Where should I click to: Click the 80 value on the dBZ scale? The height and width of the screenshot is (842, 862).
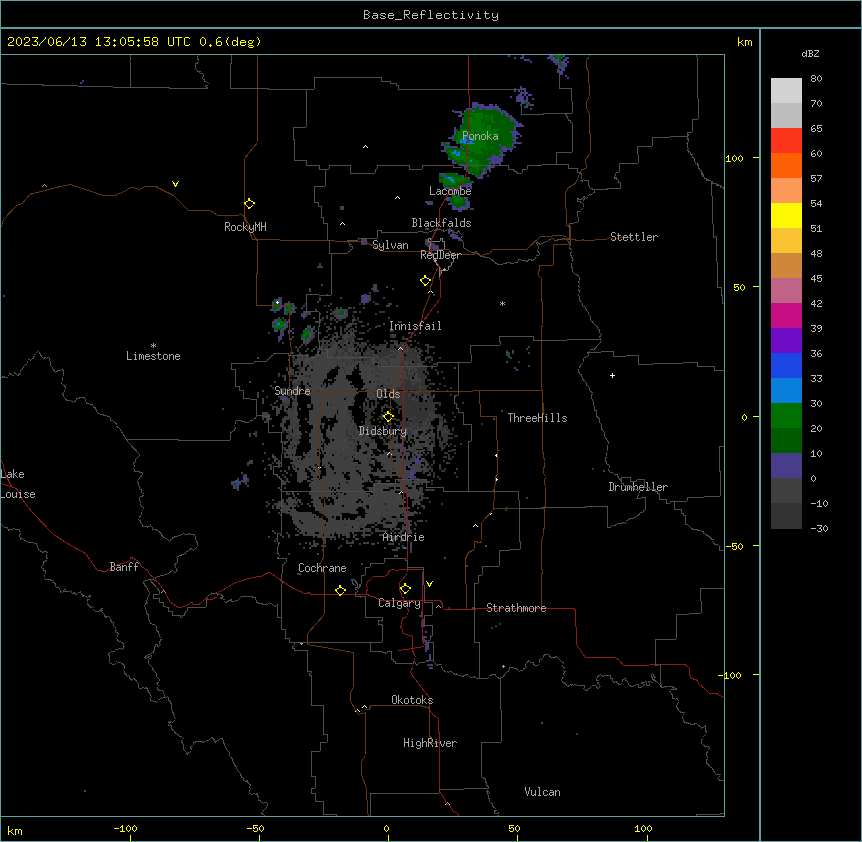tap(816, 79)
